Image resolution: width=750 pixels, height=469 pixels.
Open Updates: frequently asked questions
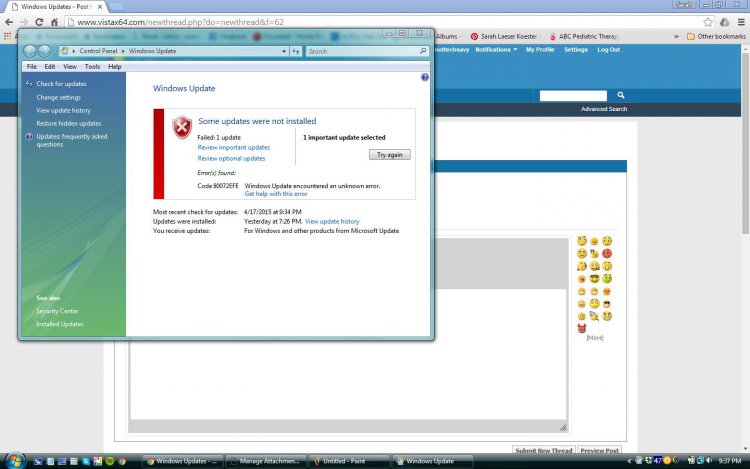pyautogui.click(x=72, y=140)
